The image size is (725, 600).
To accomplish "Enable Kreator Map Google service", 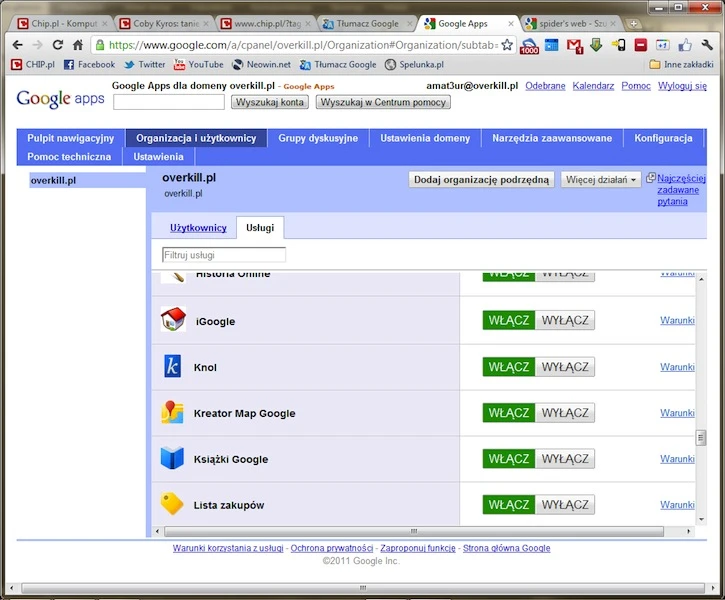I will pos(509,413).
